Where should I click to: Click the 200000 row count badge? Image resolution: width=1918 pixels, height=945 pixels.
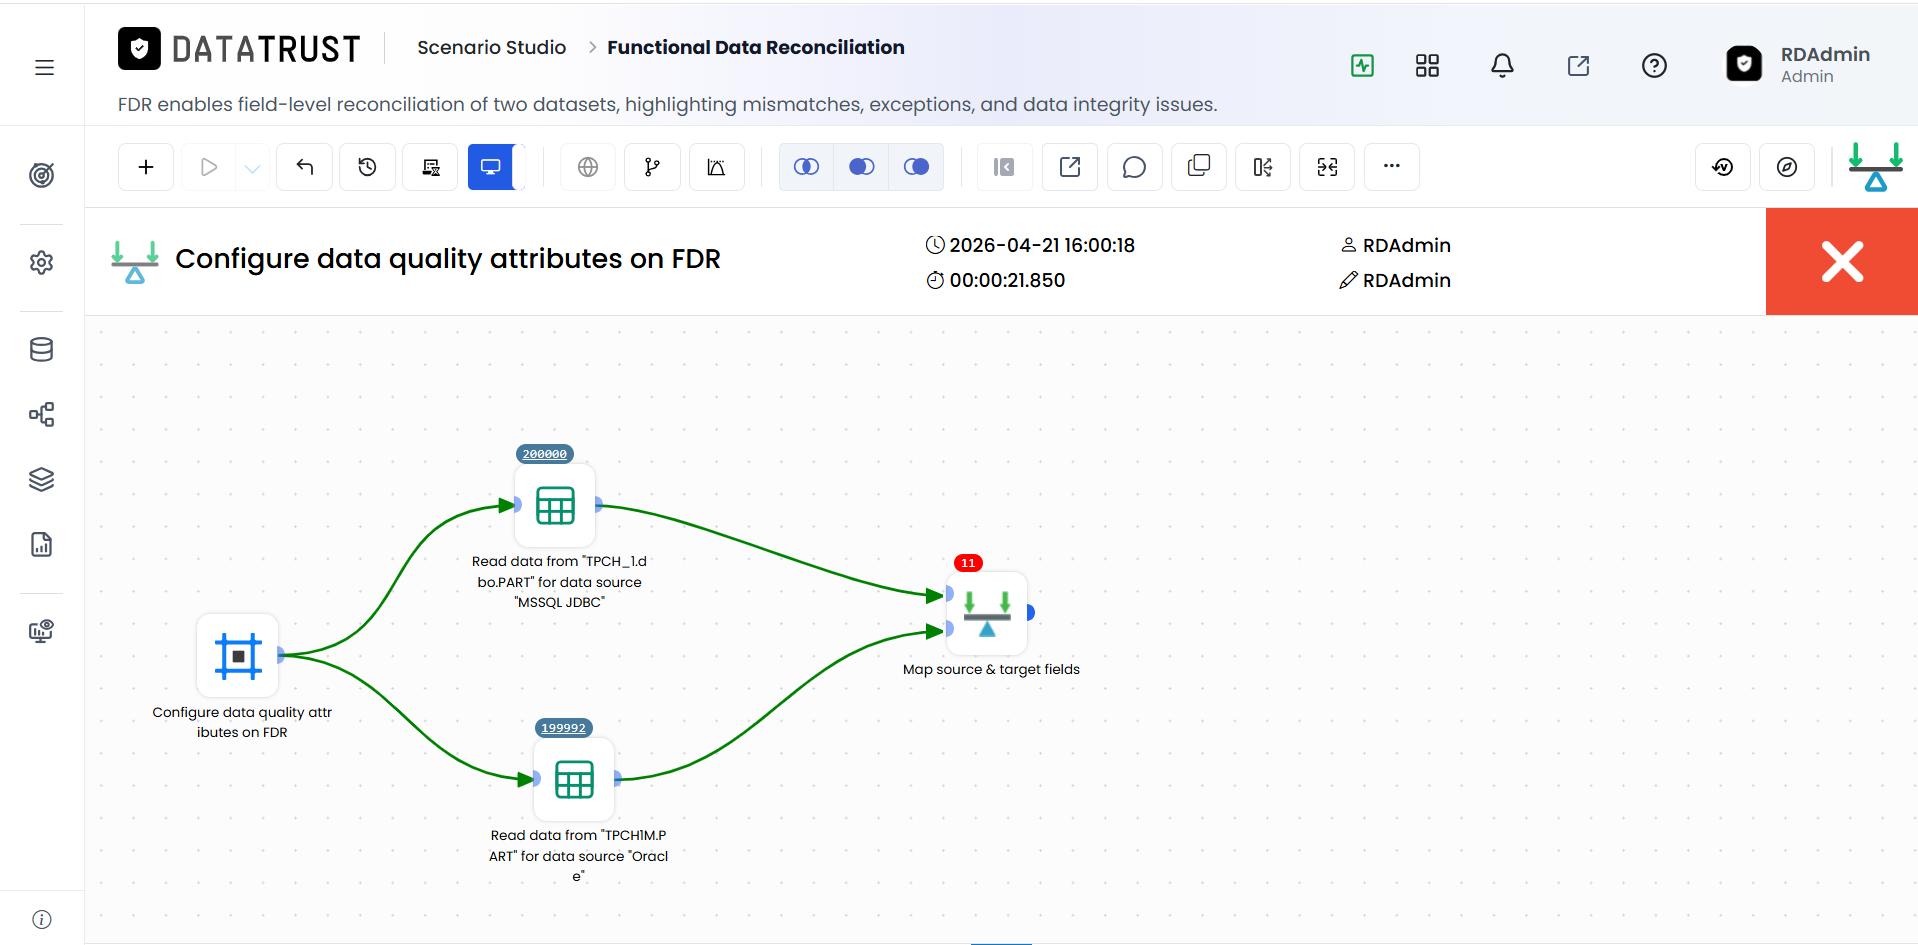[545, 454]
